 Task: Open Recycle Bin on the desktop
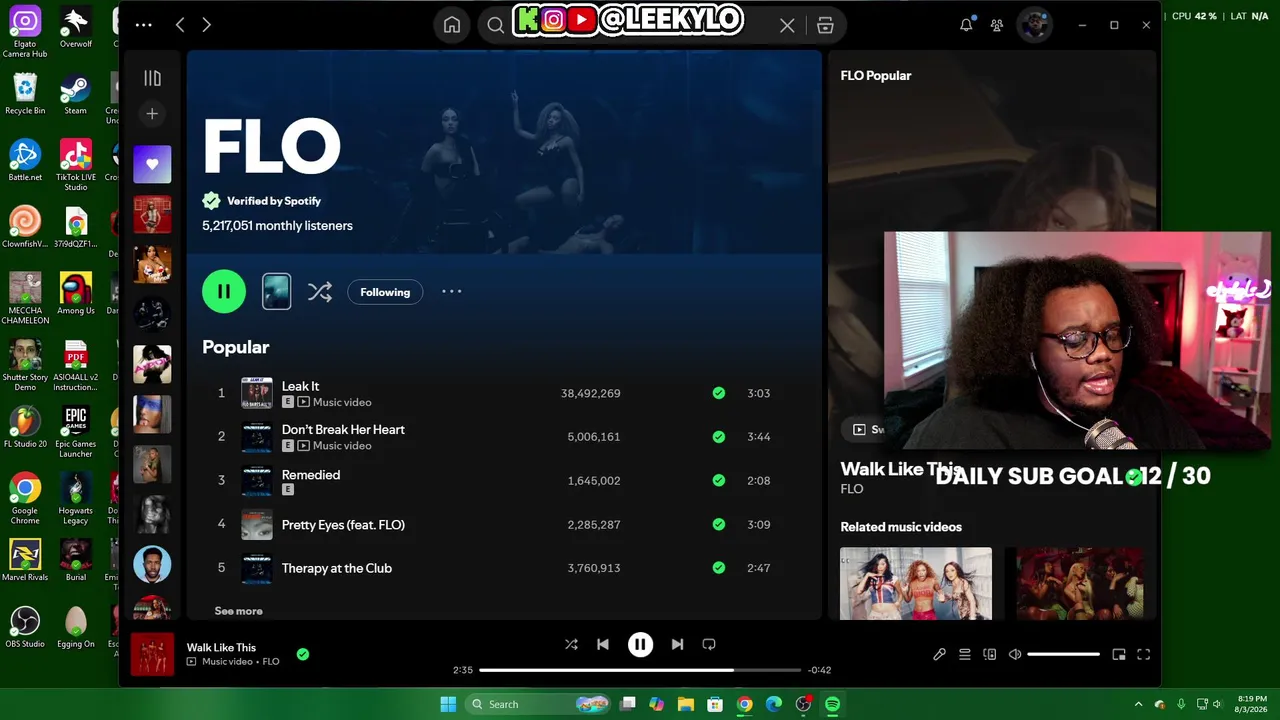coord(25,95)
